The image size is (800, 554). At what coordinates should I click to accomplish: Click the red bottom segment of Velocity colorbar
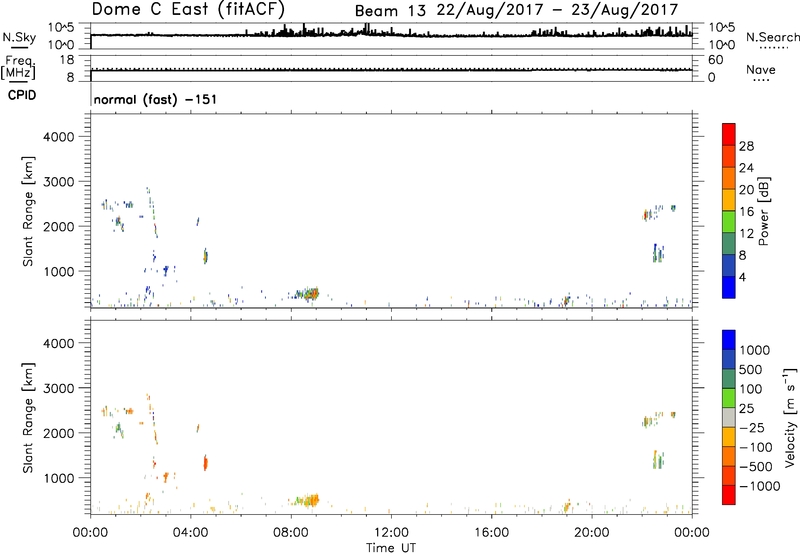(x=729, y=495)
